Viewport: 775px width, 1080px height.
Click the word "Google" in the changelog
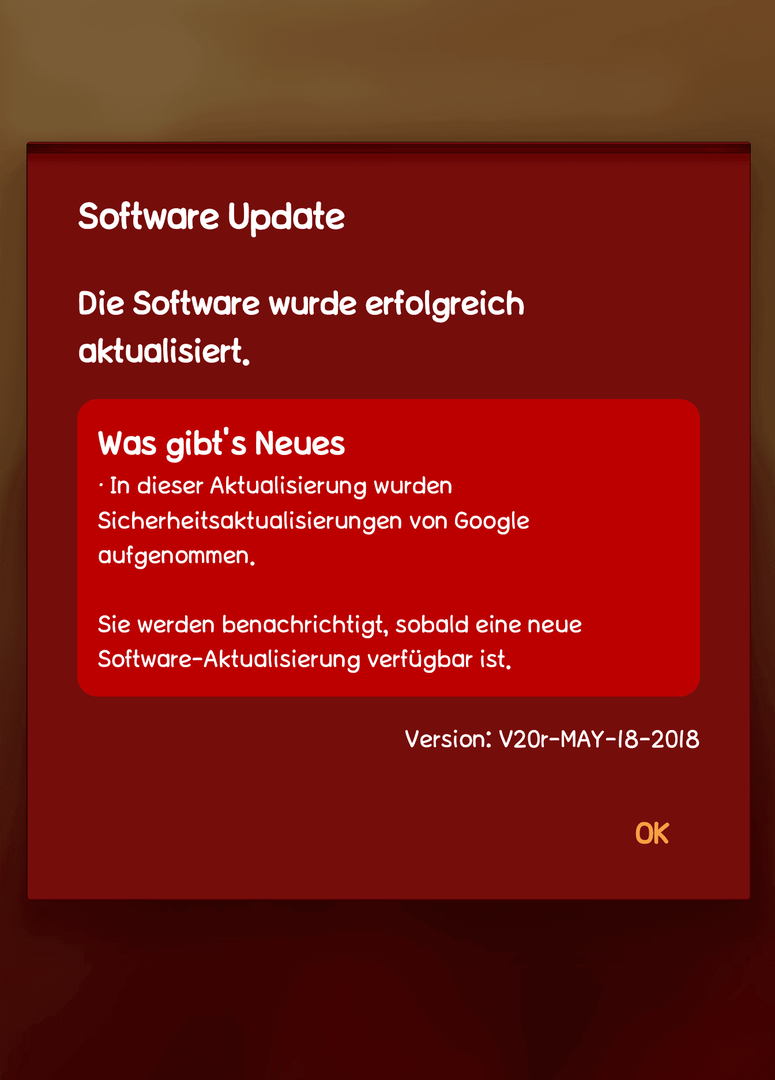[x=492, y=521]
